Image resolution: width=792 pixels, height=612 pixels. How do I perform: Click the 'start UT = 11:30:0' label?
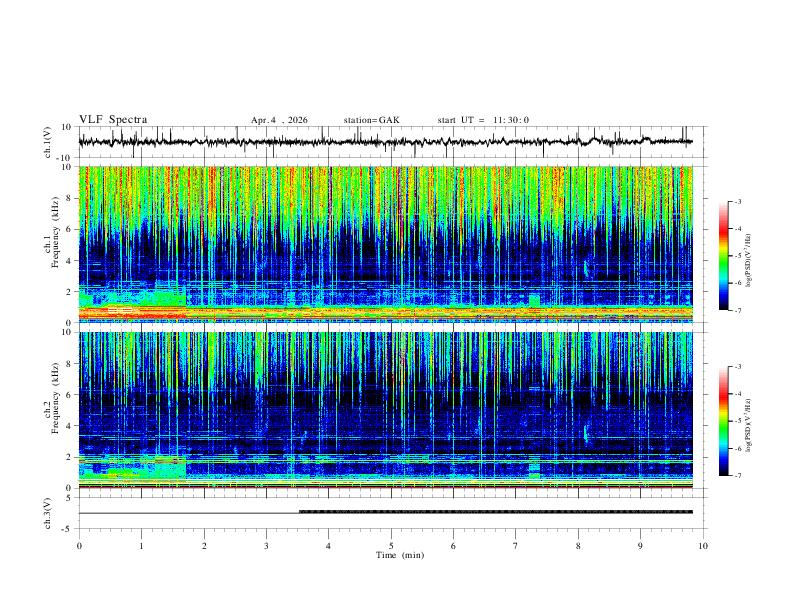tap(483, 120)
